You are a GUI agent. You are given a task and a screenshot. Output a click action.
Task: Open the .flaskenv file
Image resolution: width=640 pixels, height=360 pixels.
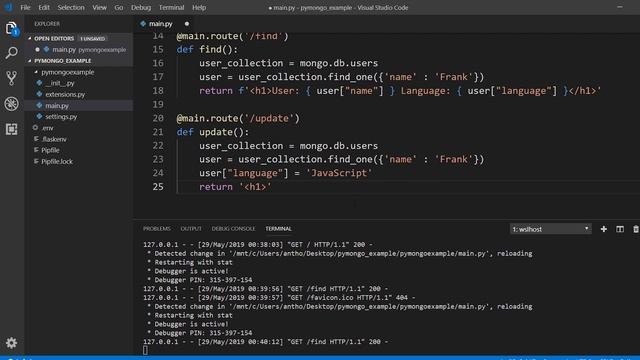pyautogui.click(x=54, y=139)
